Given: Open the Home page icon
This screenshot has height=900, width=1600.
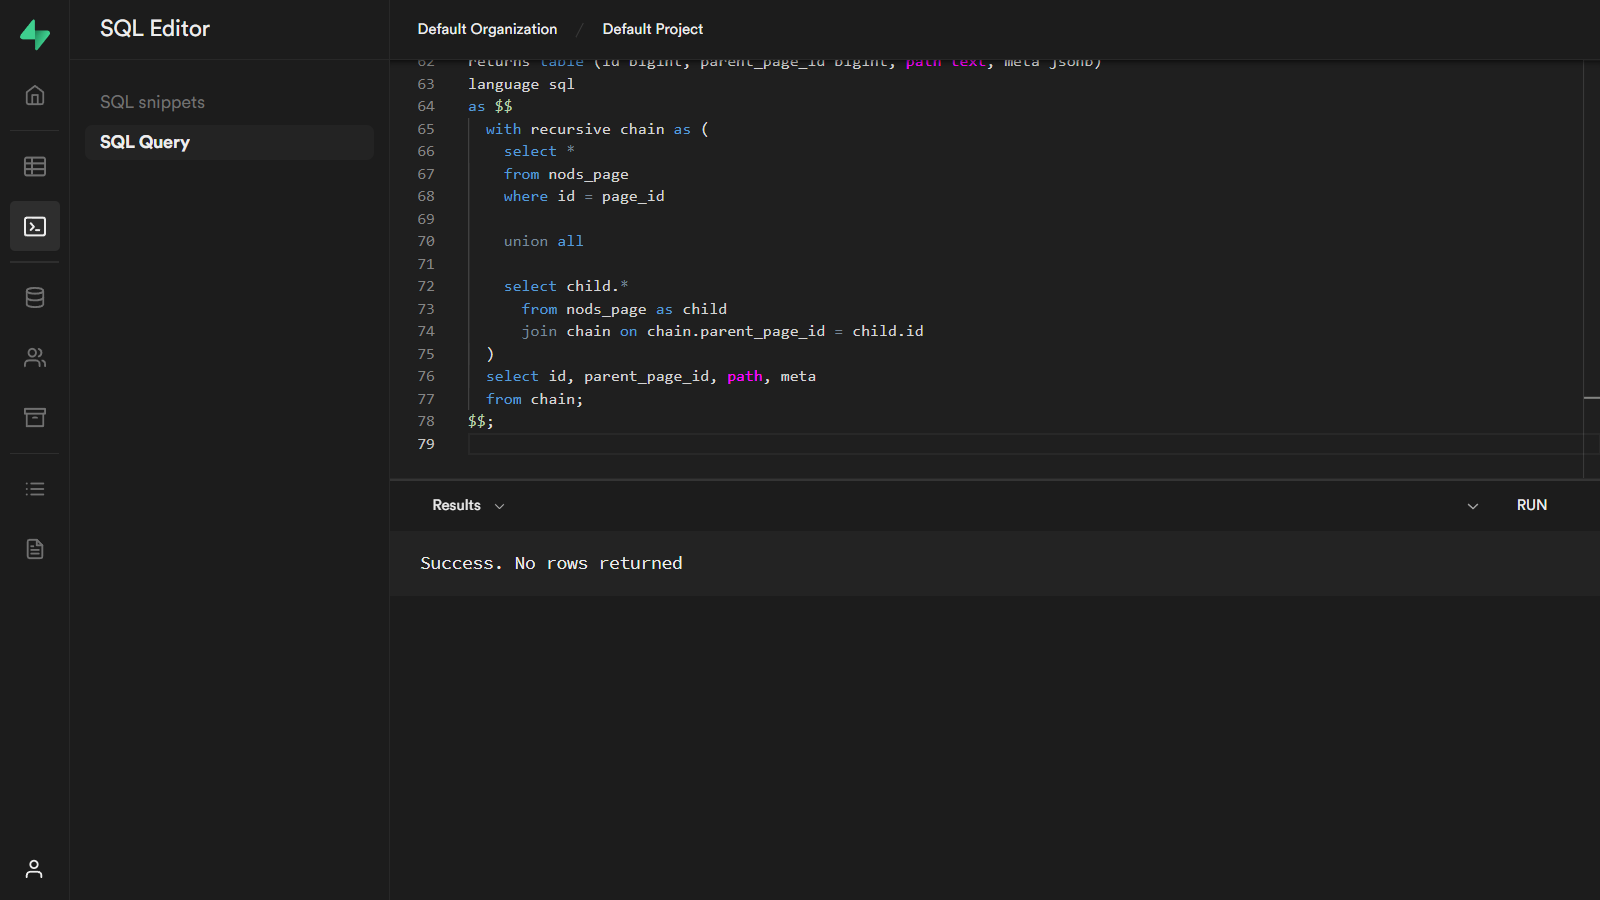Looking at the screenshot, I should pos(35,96).
